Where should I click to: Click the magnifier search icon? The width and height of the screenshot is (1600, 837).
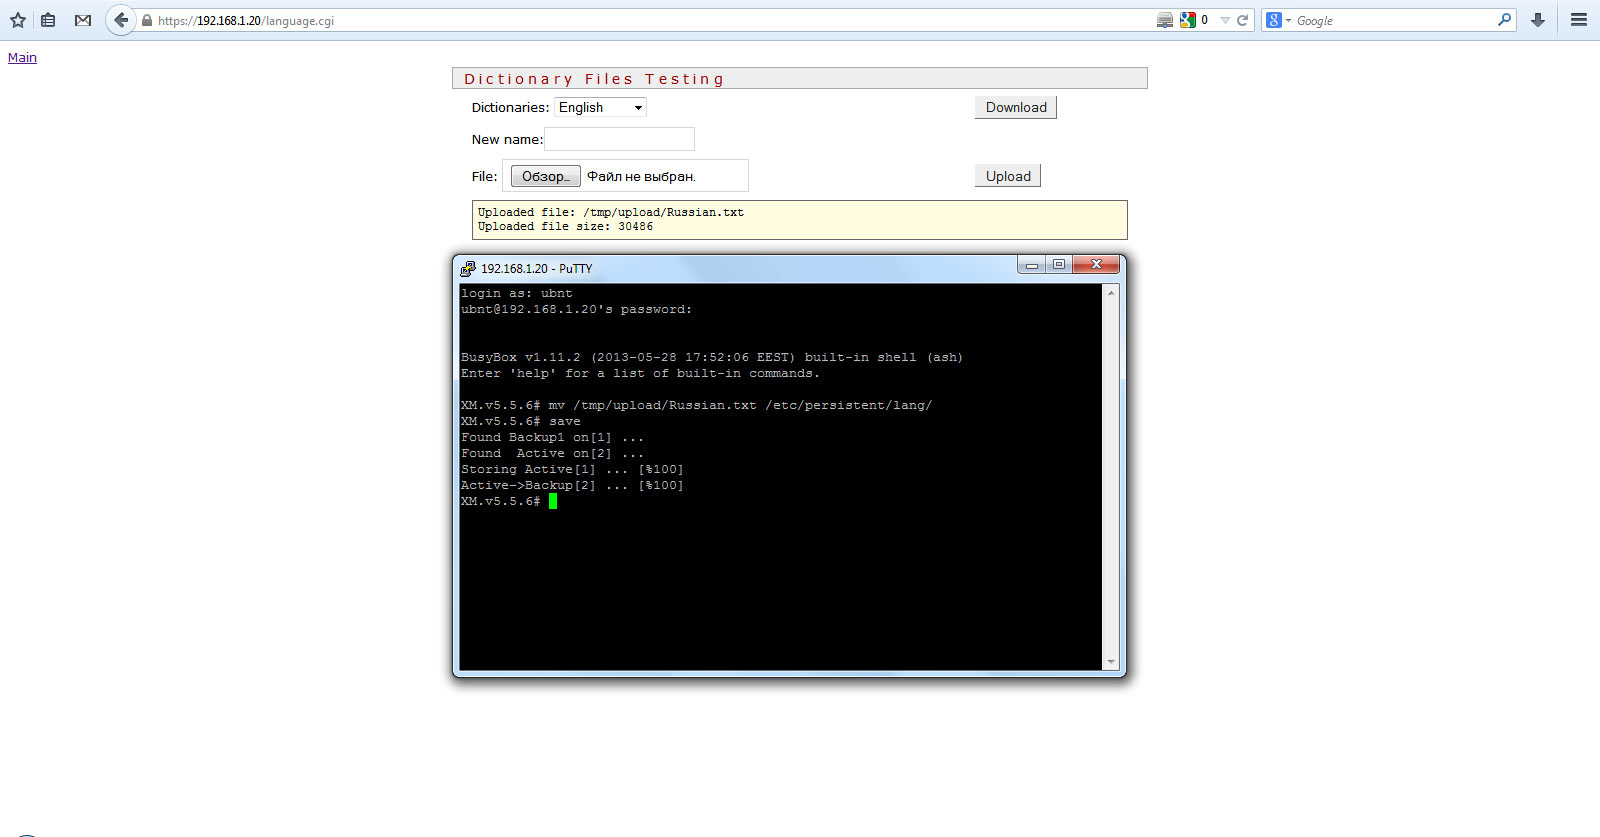(x=1504, y=20)
